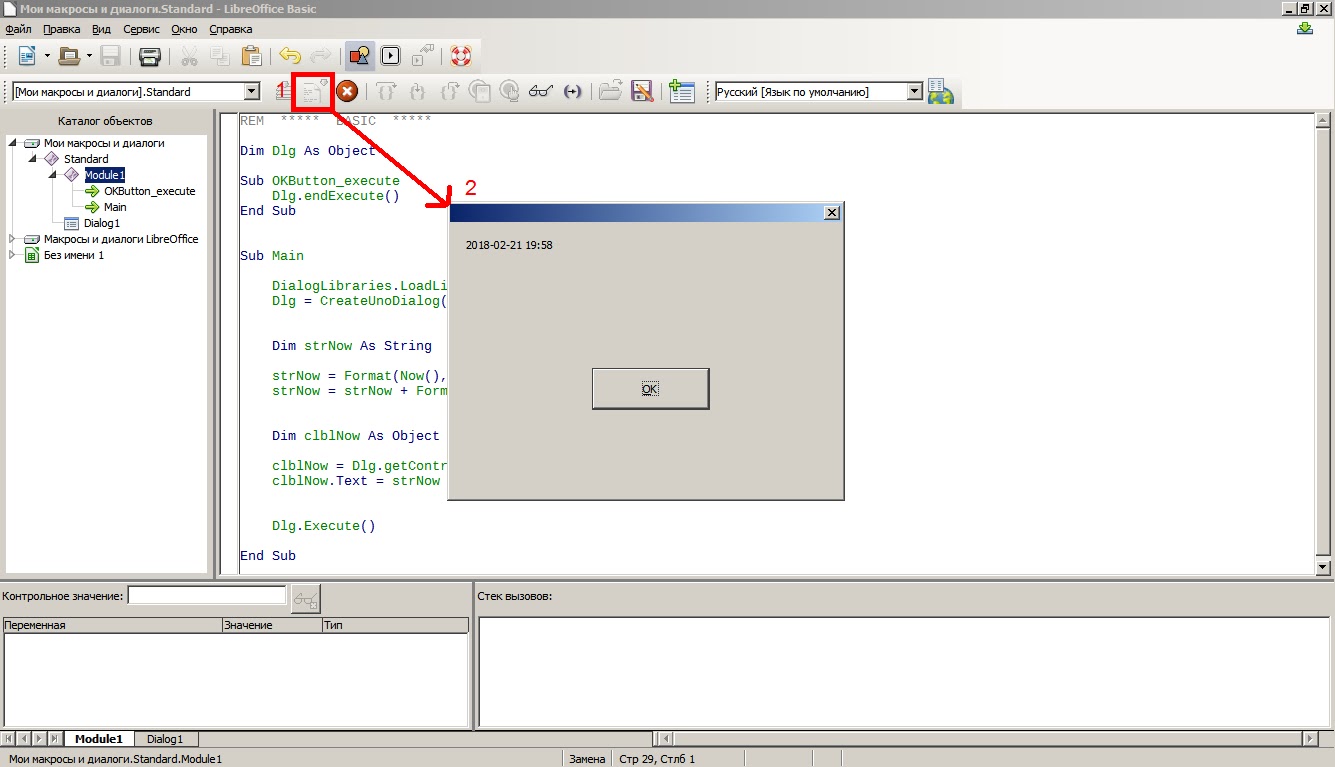Image resolution: width=1335 pixels, height=767 pixels.
Task: Select Dialog1 in the object catalog tree
Action: (x=102, y=223)
